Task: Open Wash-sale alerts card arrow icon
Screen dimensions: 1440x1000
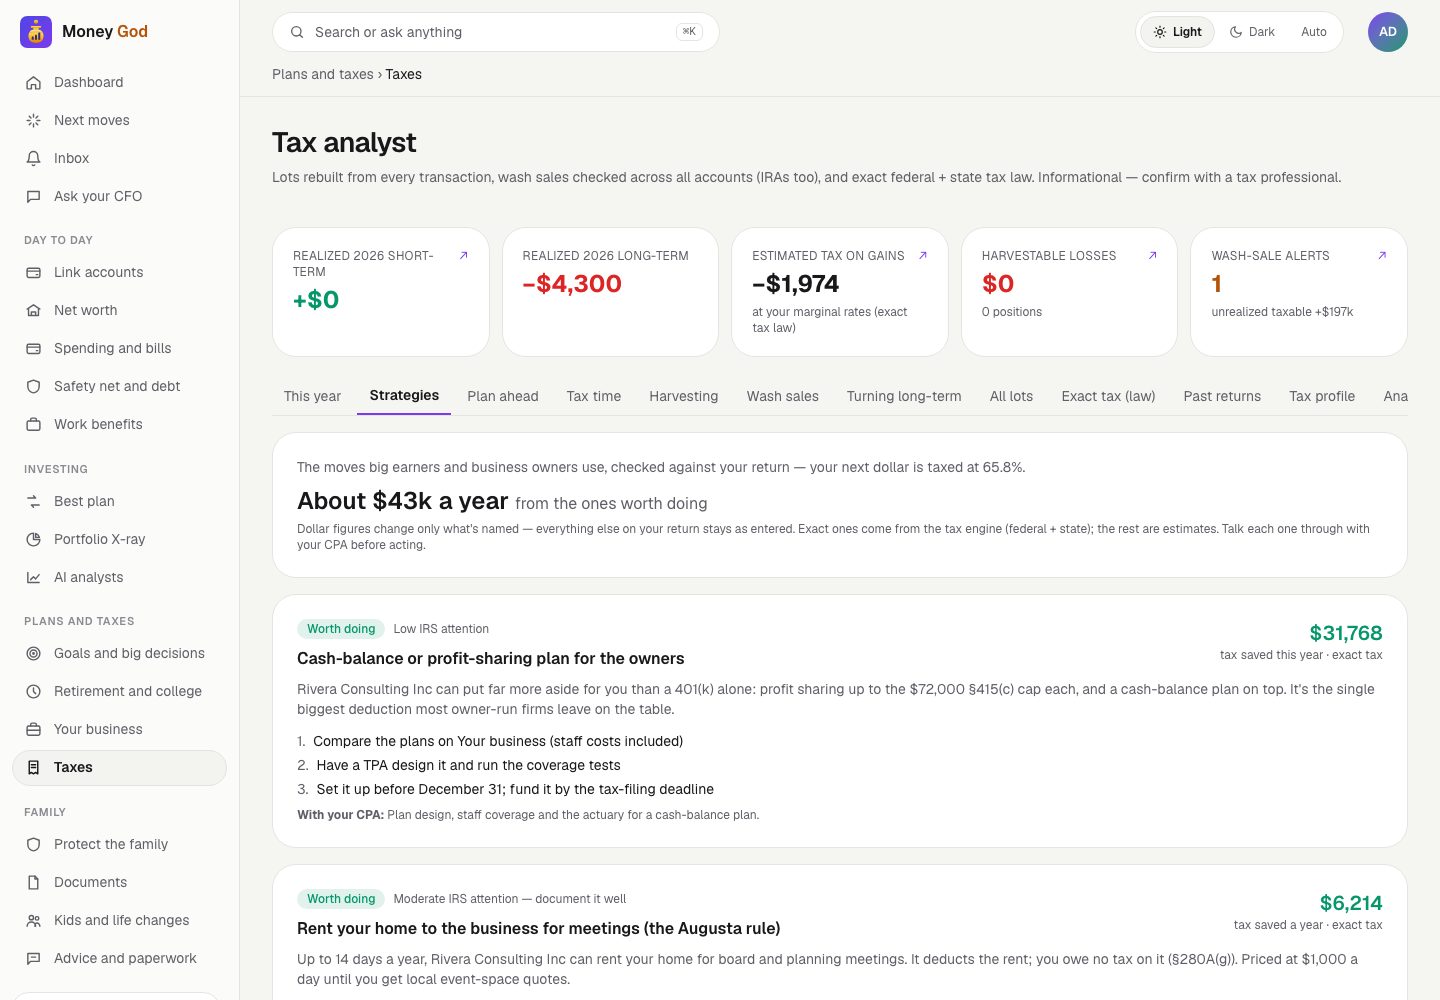Action: tap(1382, 256)
